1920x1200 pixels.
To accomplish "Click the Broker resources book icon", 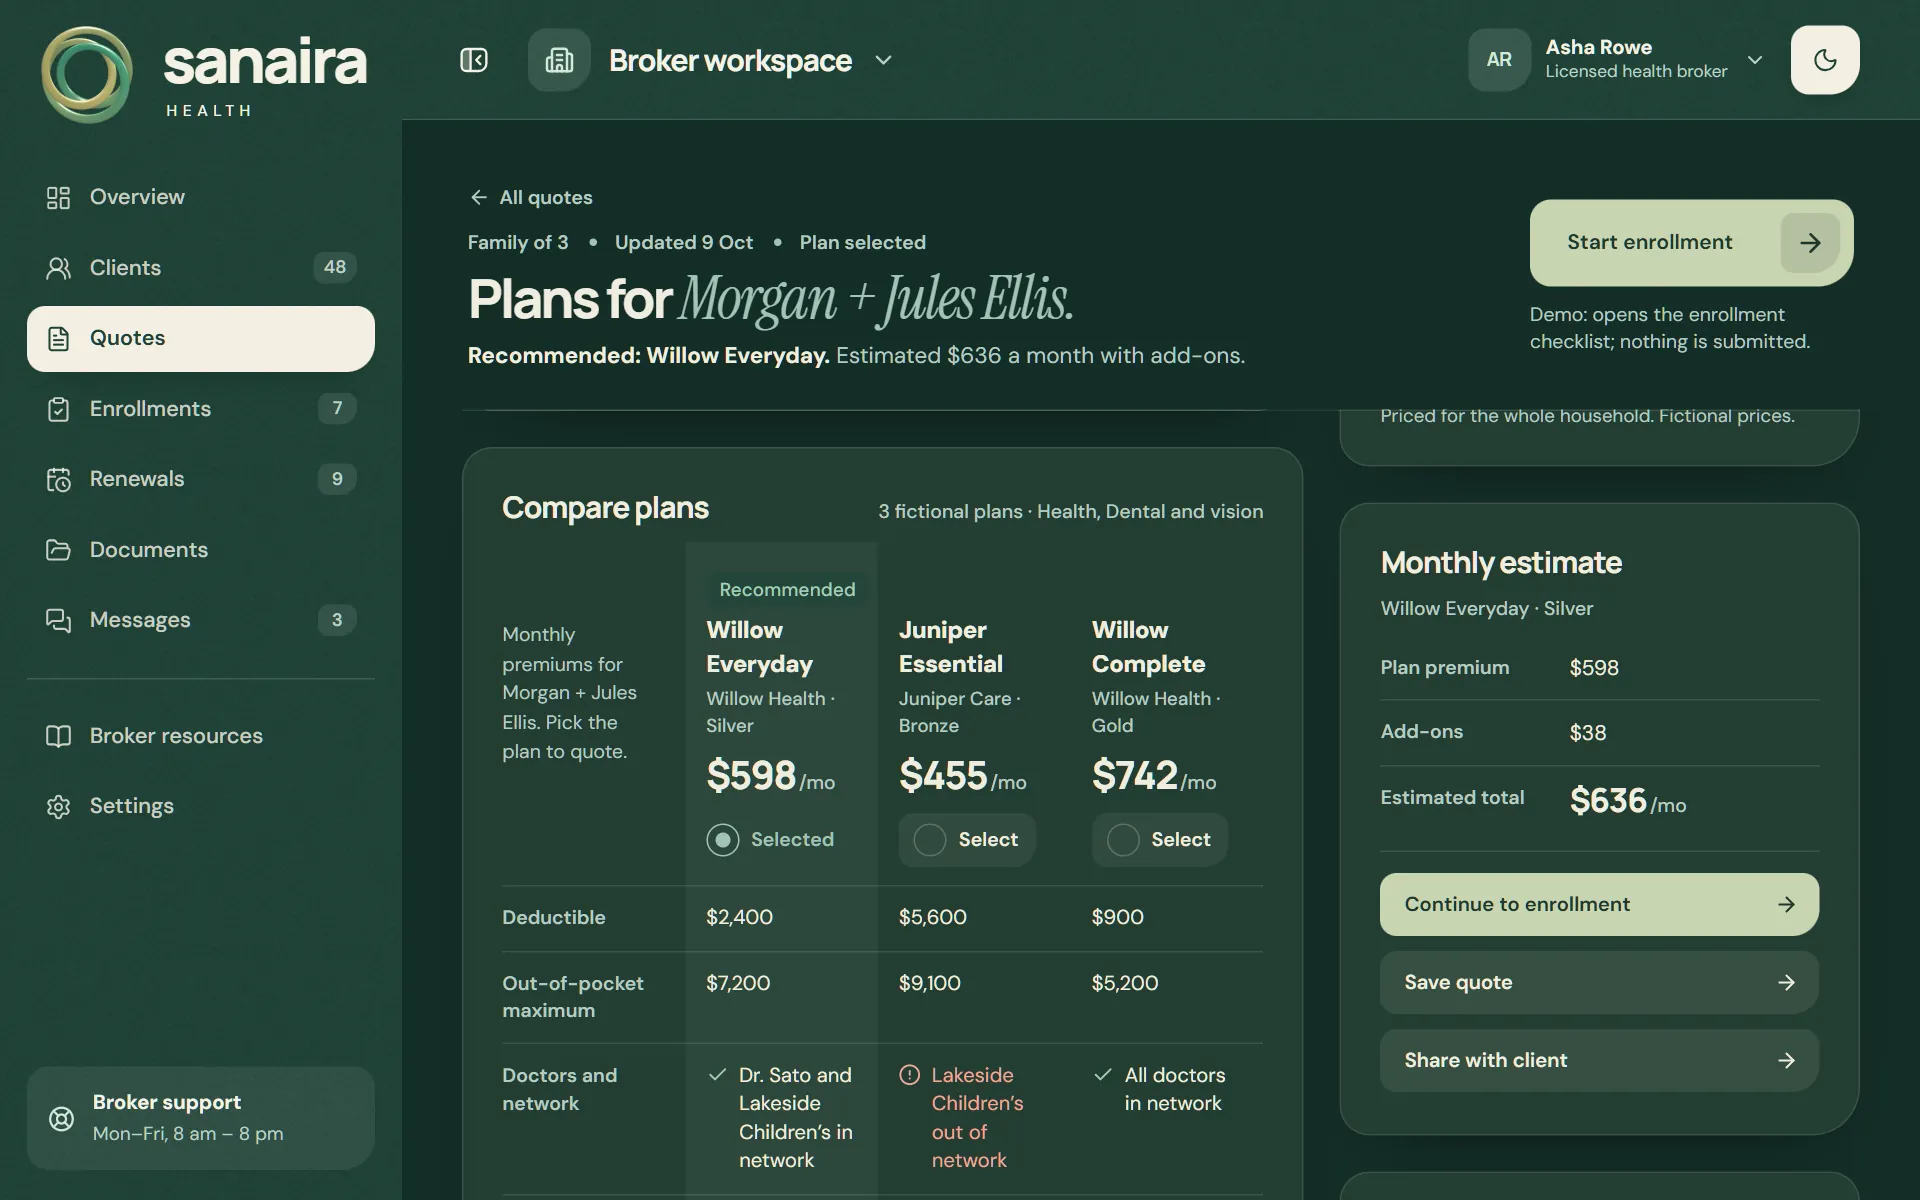I will 58,736.
